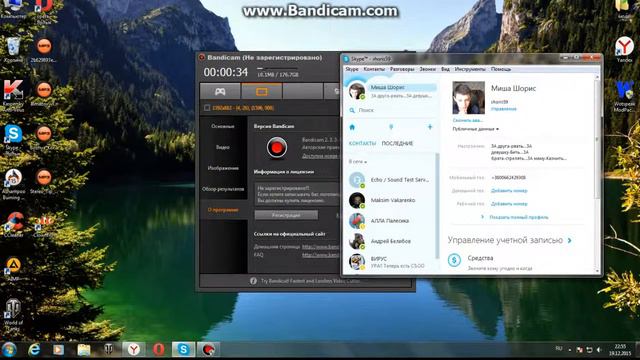Open Skype dial pad icon
The width and height of the screenshot is (640, 360).
pyautogui.click(x=391, y=127)
